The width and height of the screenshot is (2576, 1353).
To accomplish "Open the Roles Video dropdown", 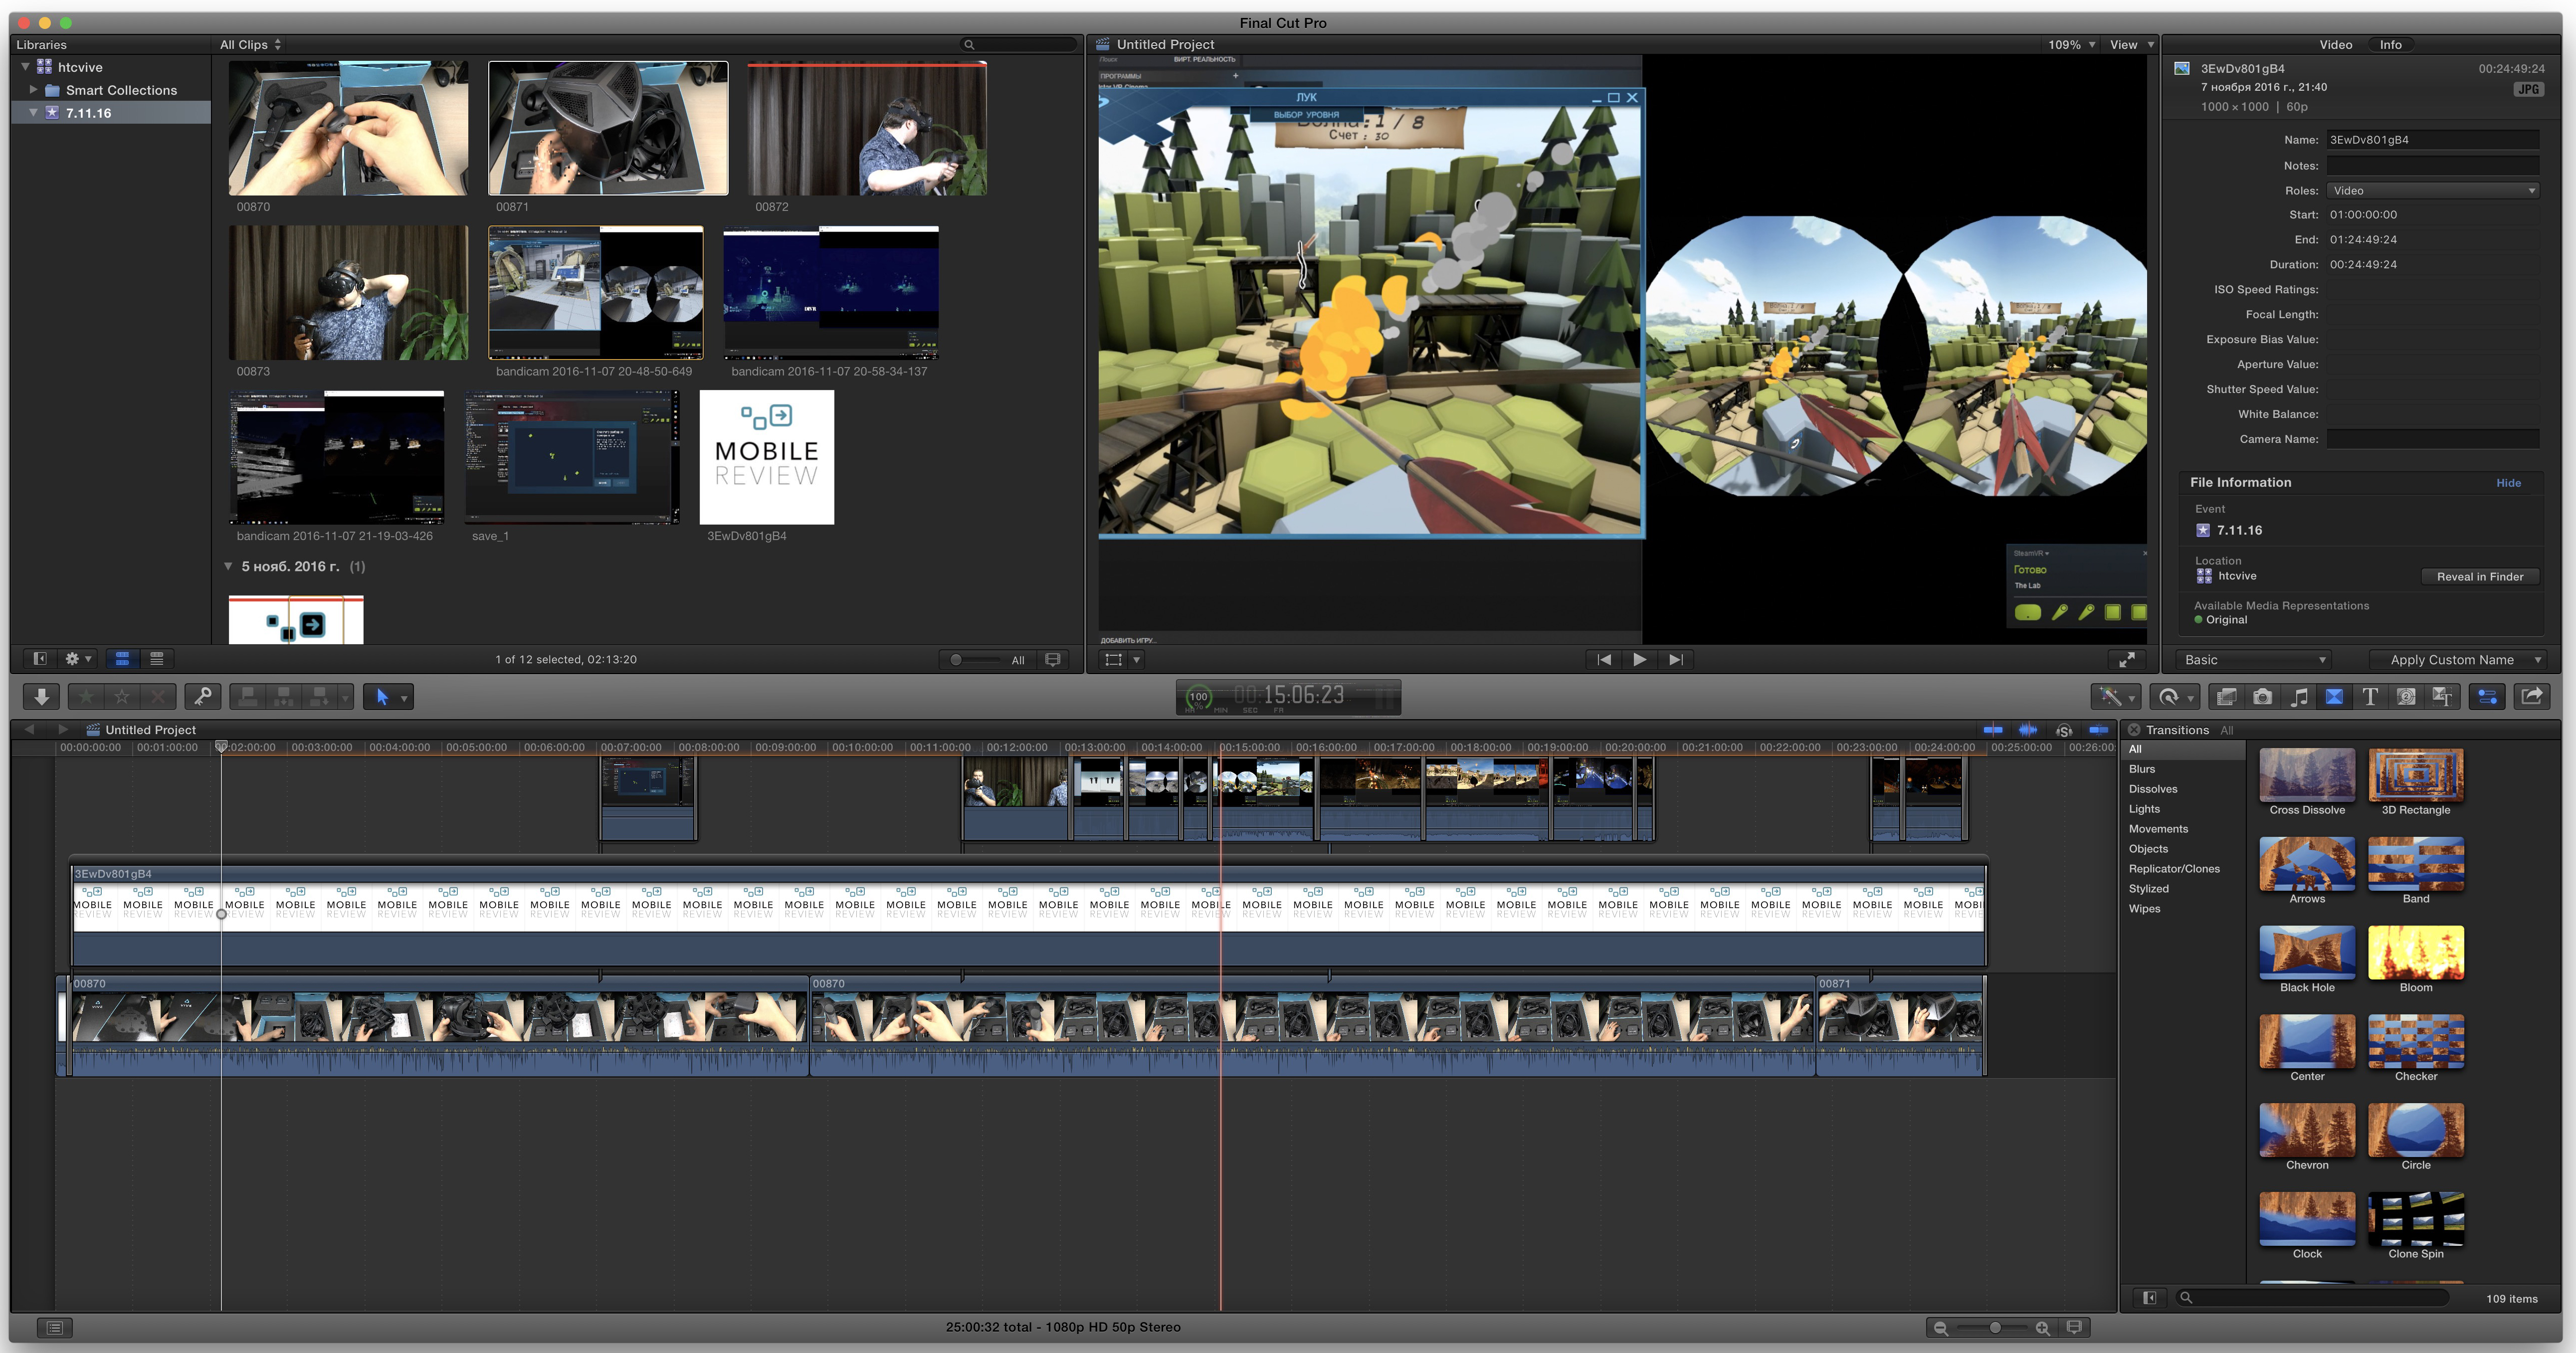I will tap(2432, 190).
